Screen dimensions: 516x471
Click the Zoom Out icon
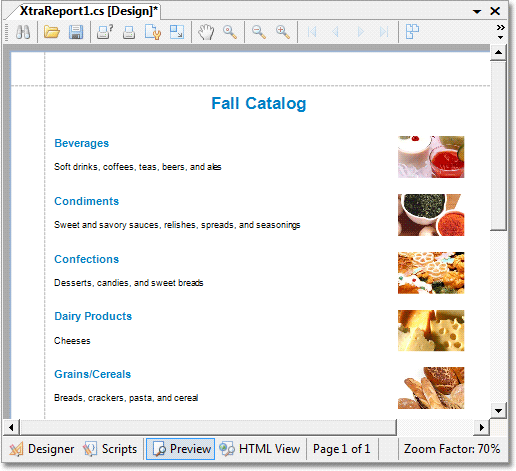[259, 32]
